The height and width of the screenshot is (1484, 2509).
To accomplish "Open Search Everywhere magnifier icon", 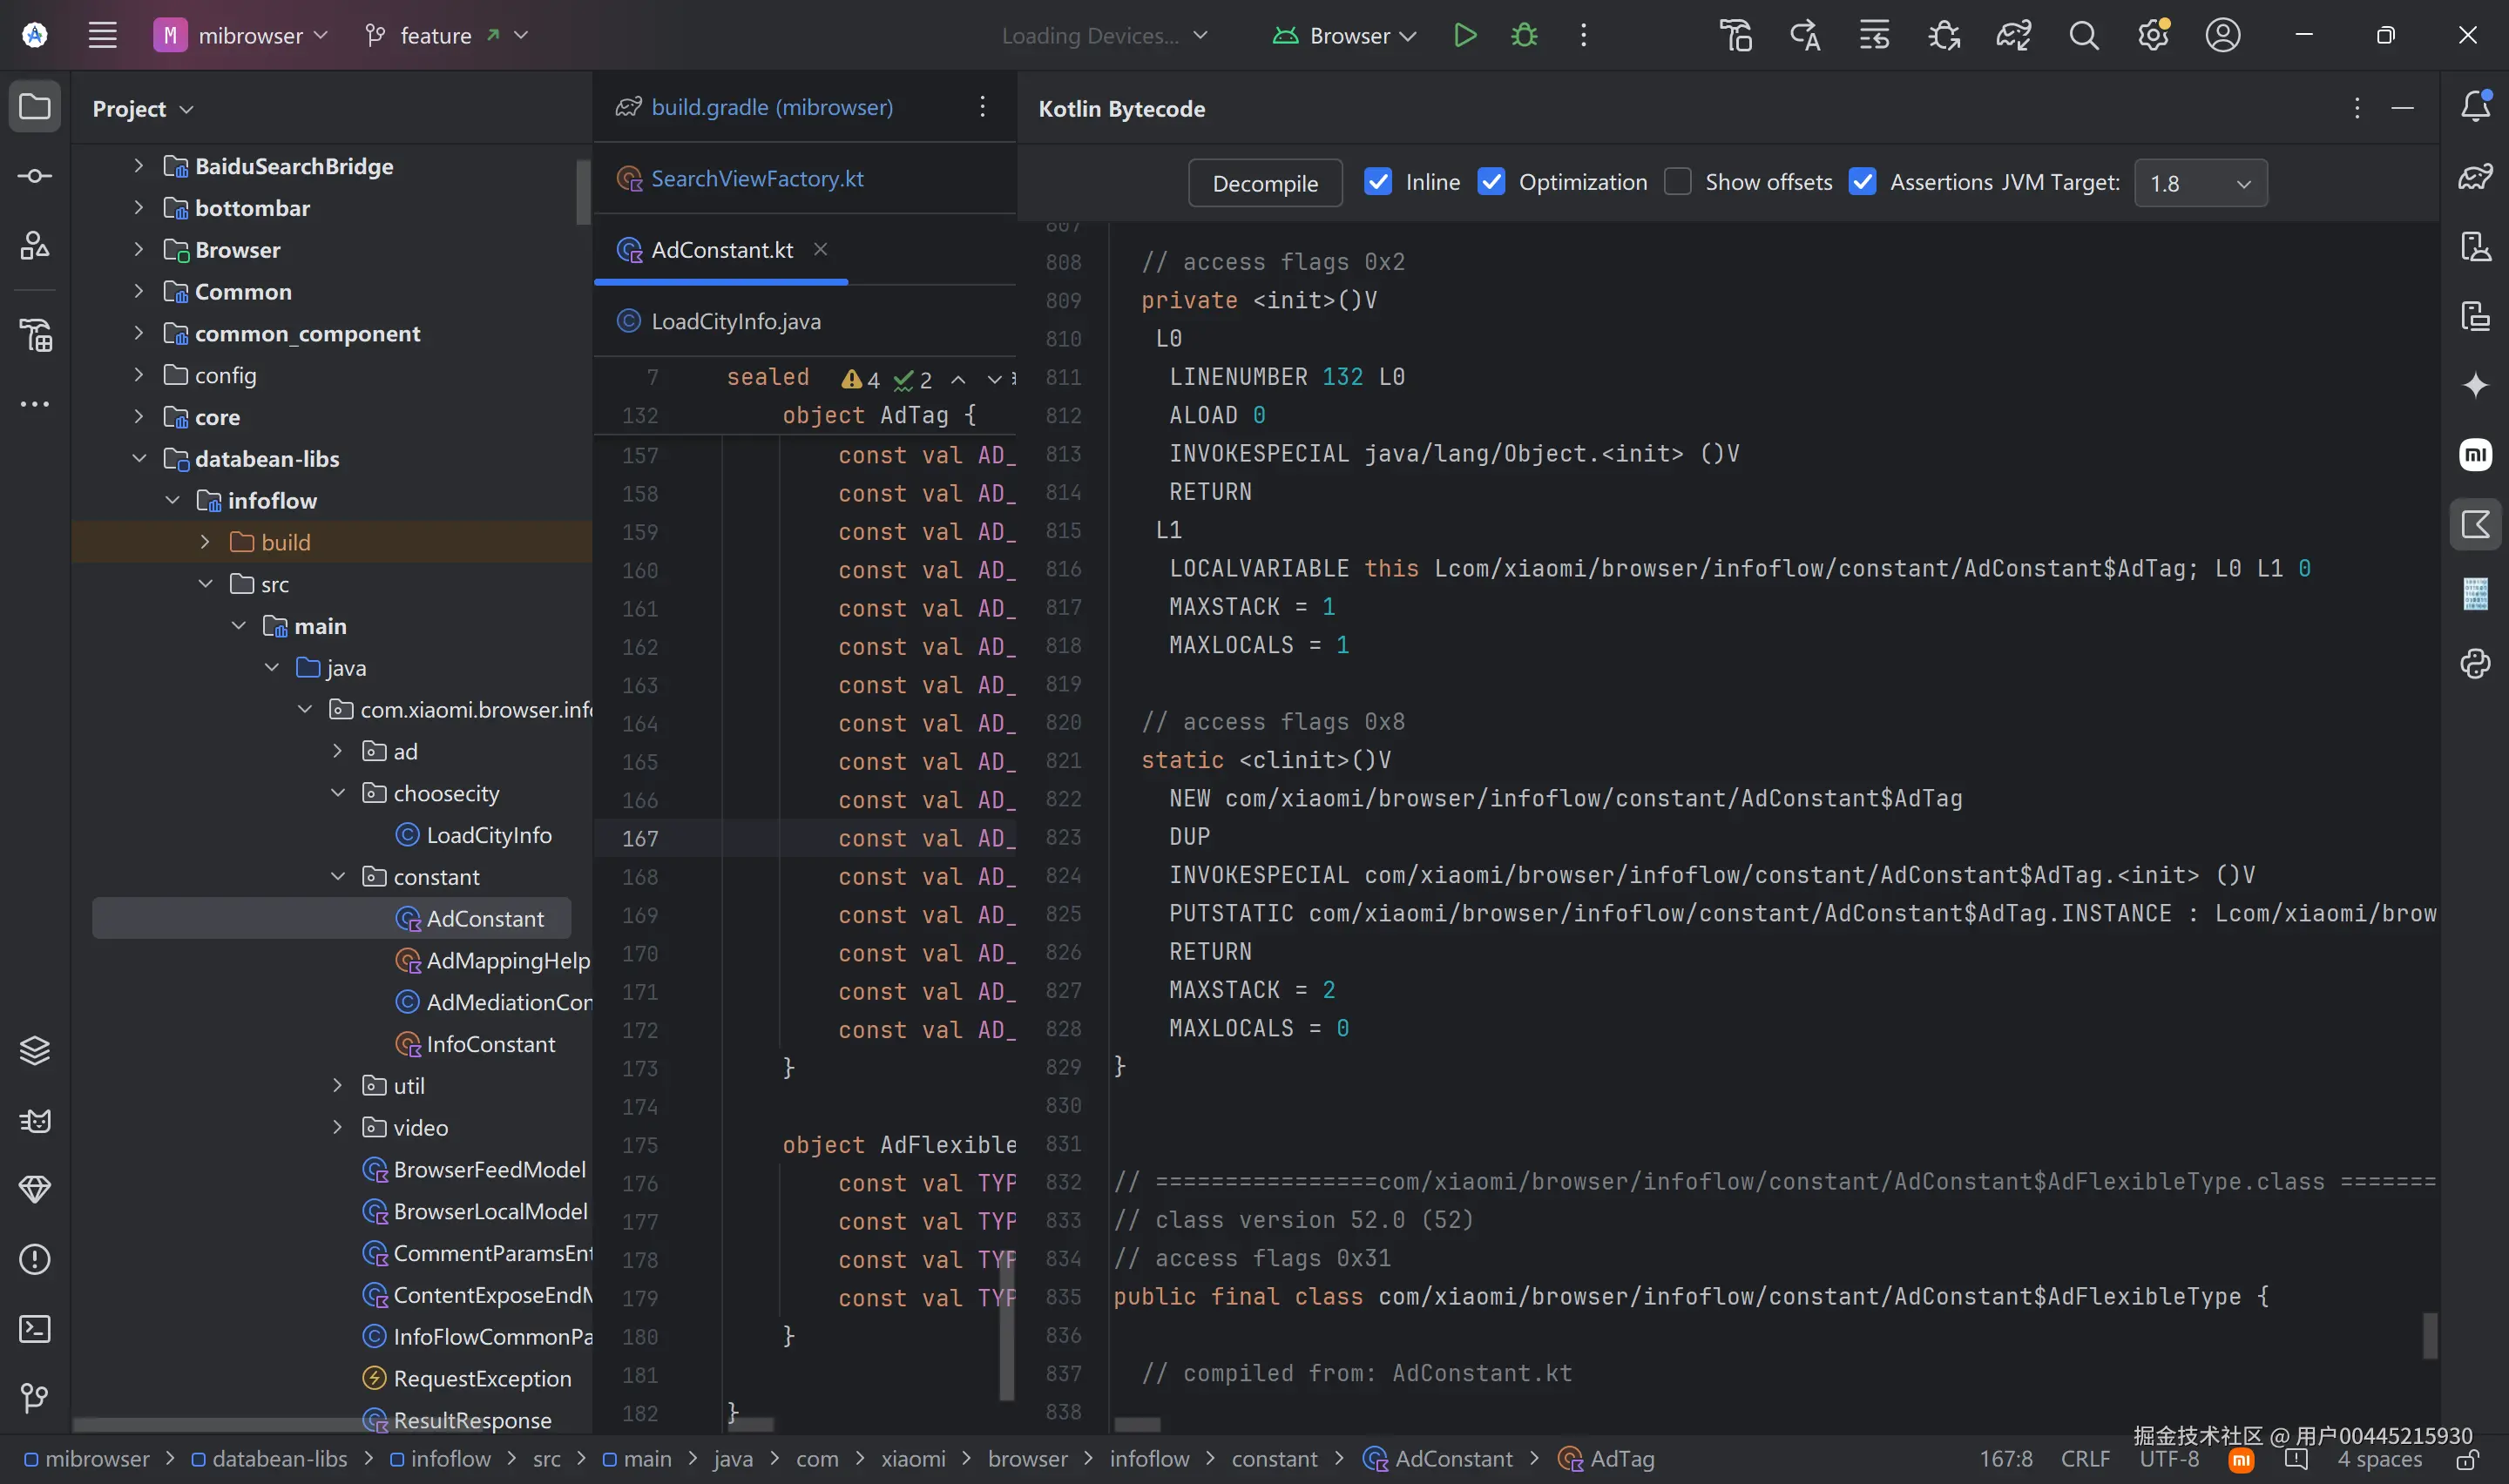I will coord(2083,36).
